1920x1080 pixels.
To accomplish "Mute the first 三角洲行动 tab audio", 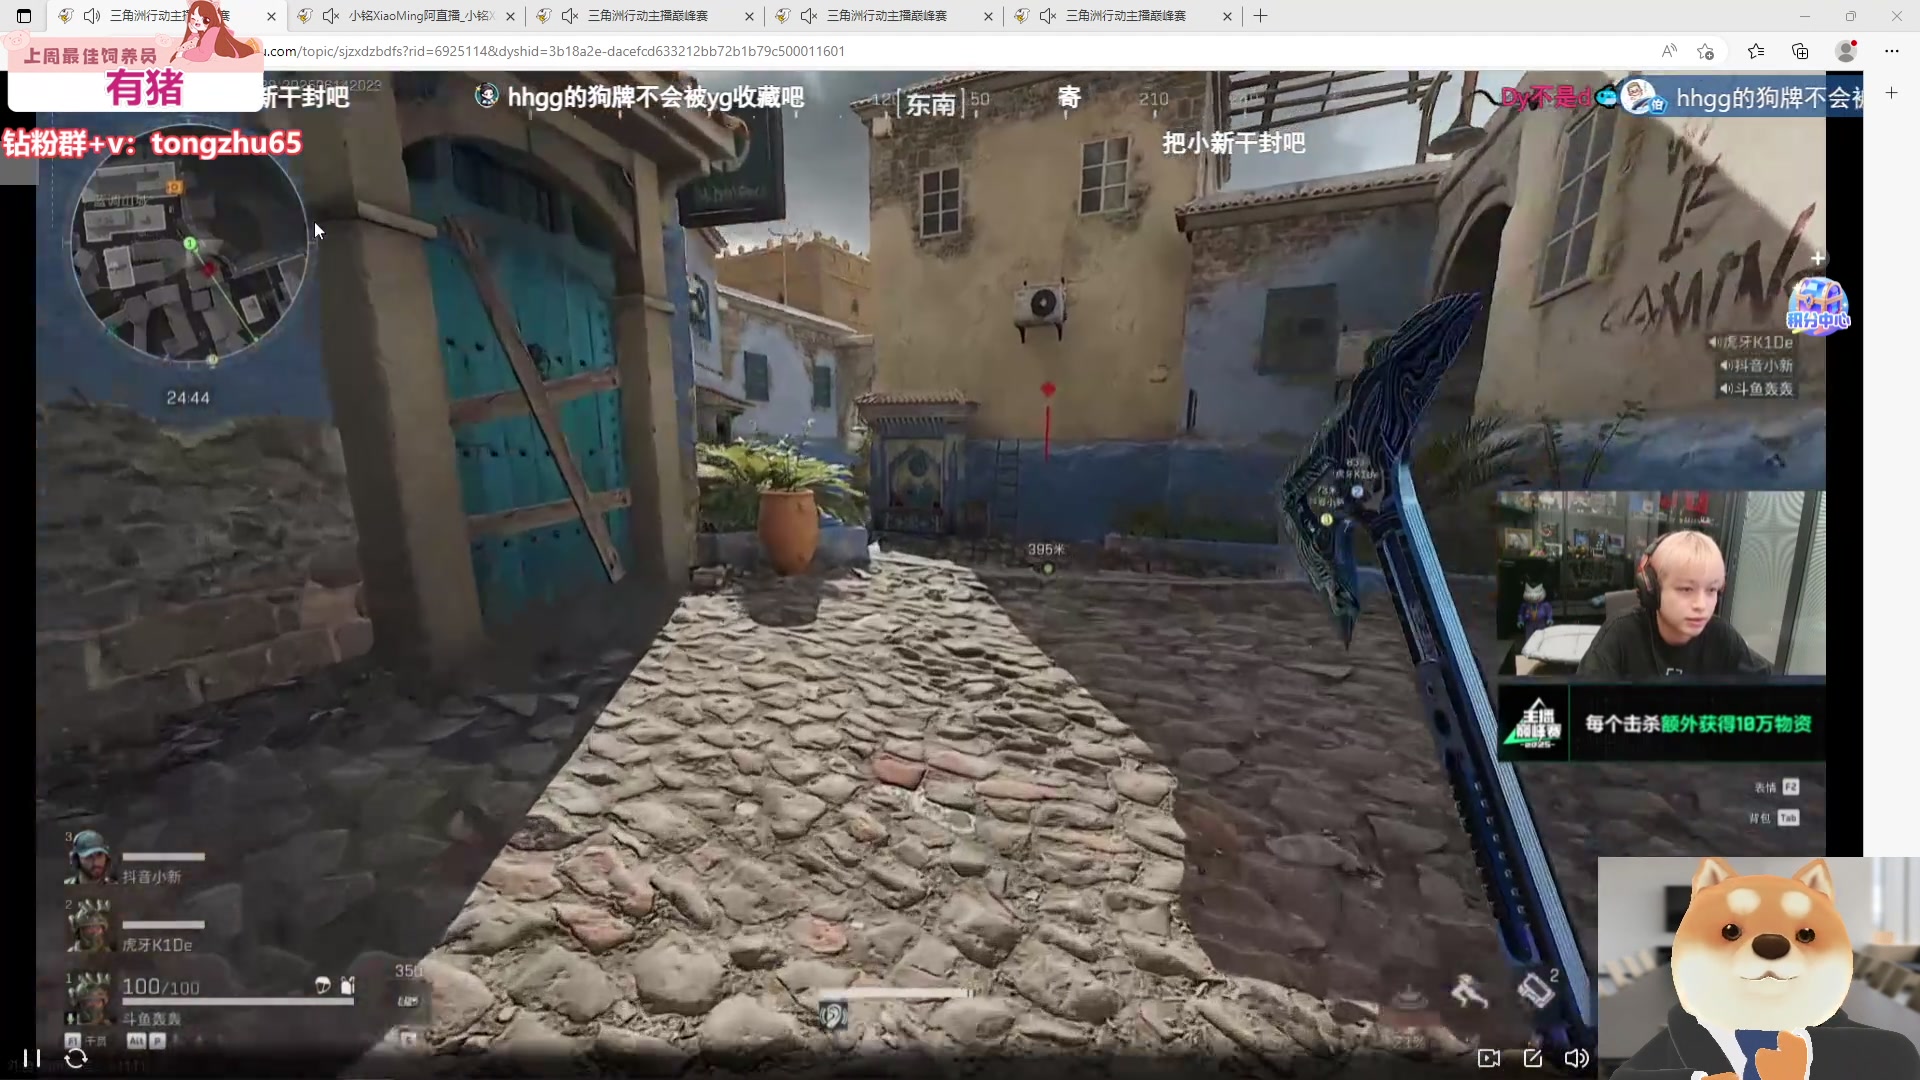I will tap(92, 16).
